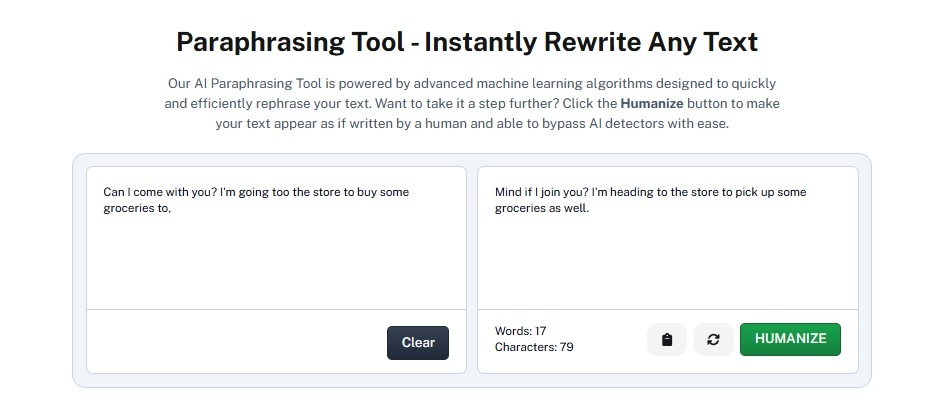
Task: Clear the input text with Clear button
Action: [x=418, y=343]
